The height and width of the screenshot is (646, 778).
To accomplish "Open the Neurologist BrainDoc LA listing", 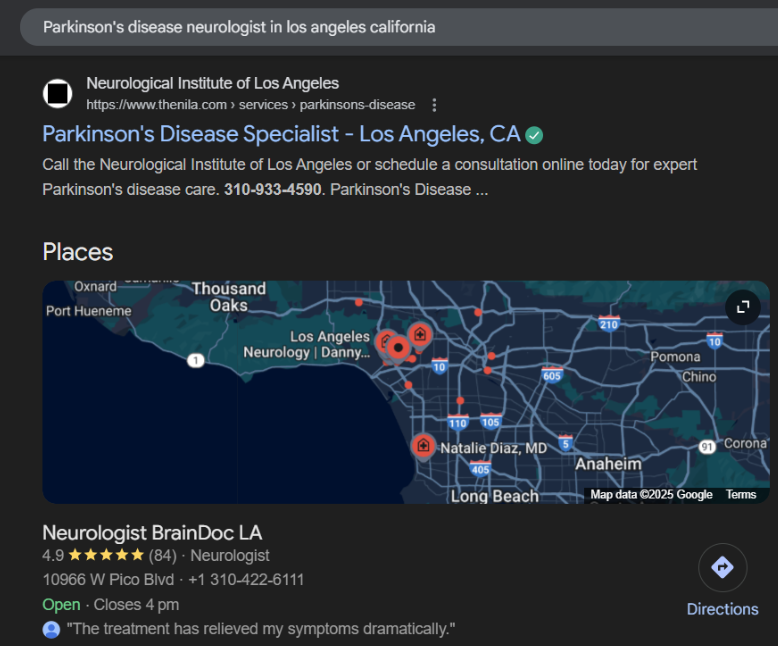I will [152, 532].
